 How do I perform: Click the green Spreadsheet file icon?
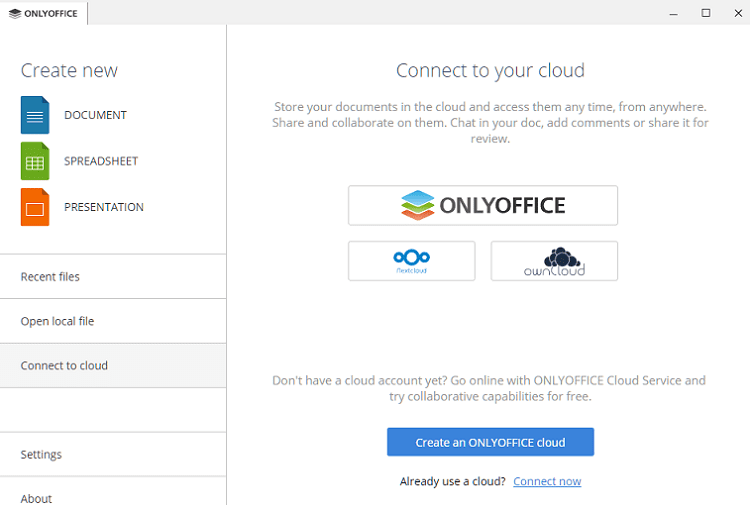coord(35,161)
